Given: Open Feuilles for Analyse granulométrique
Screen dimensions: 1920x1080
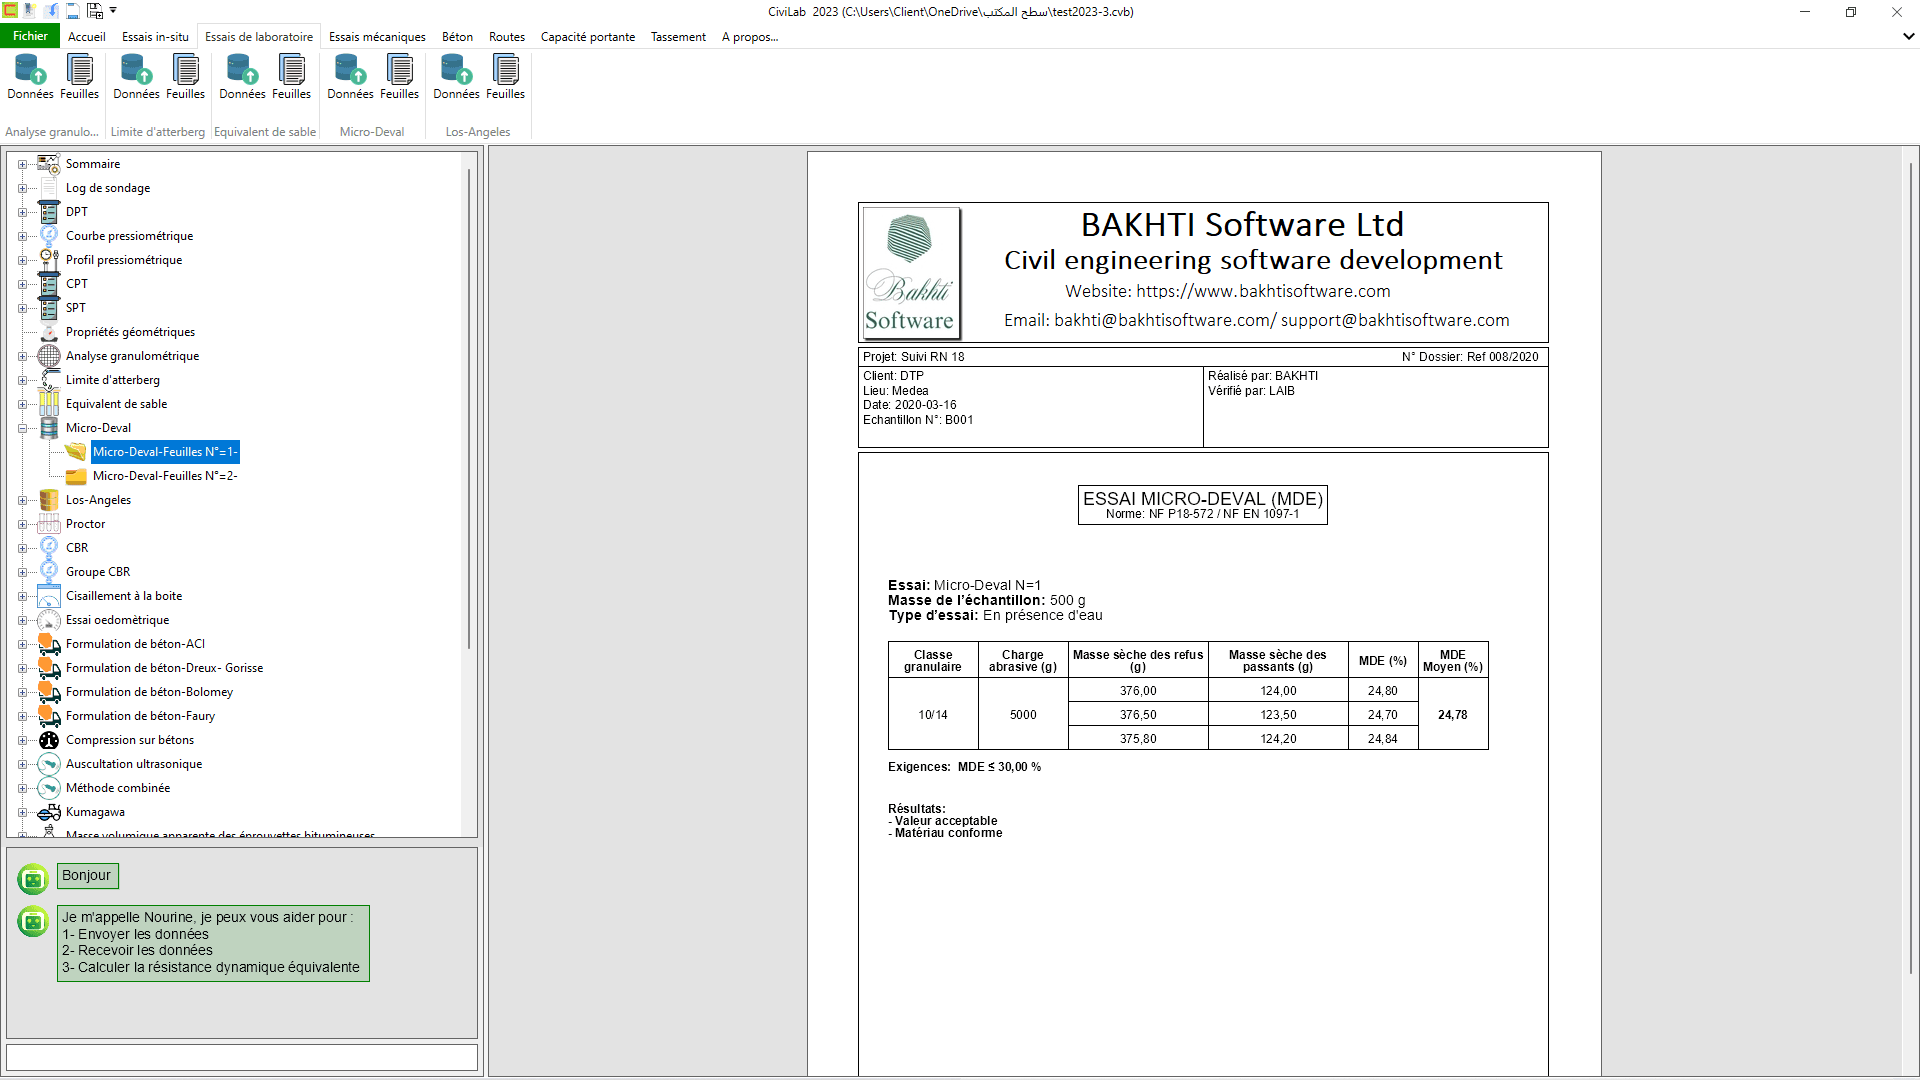Looking at the screenshot, I should click(79, 77).
